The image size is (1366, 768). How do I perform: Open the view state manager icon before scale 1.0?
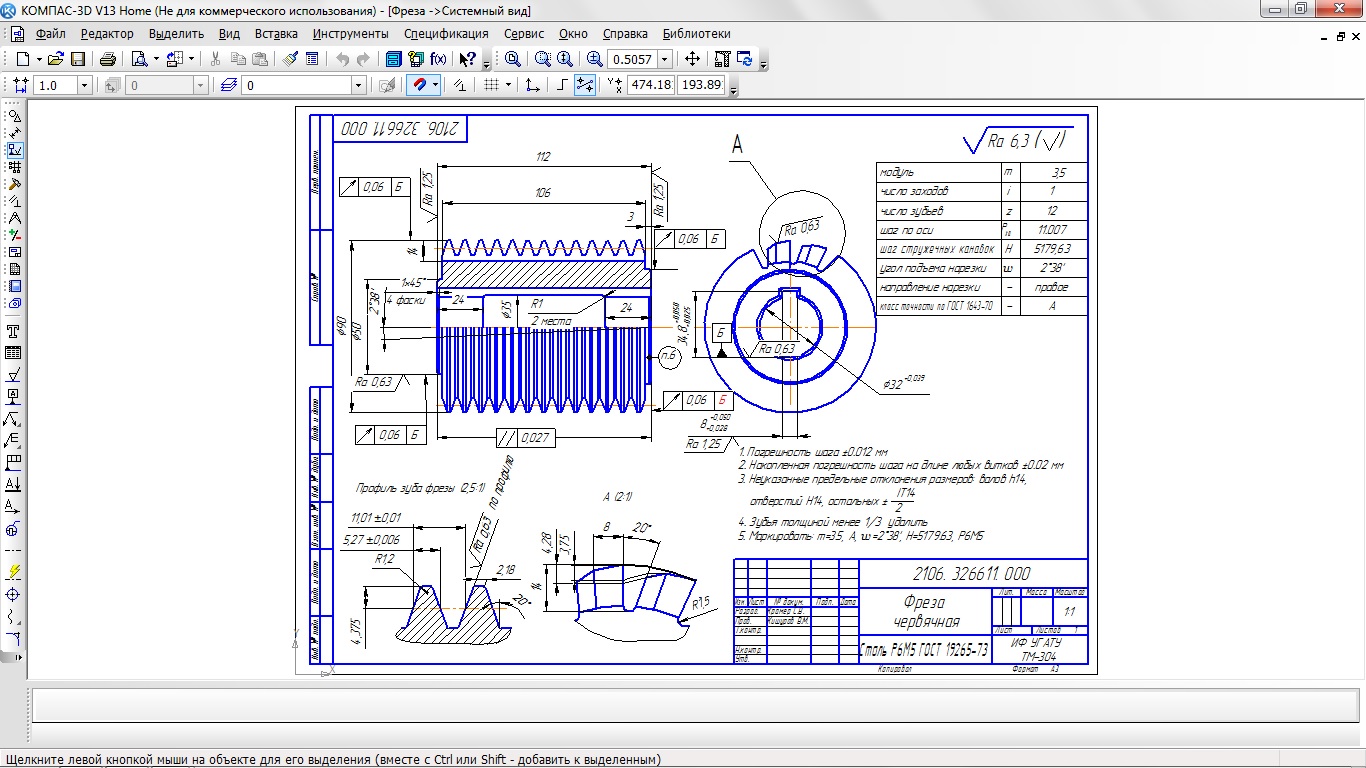tap(20, 85)
